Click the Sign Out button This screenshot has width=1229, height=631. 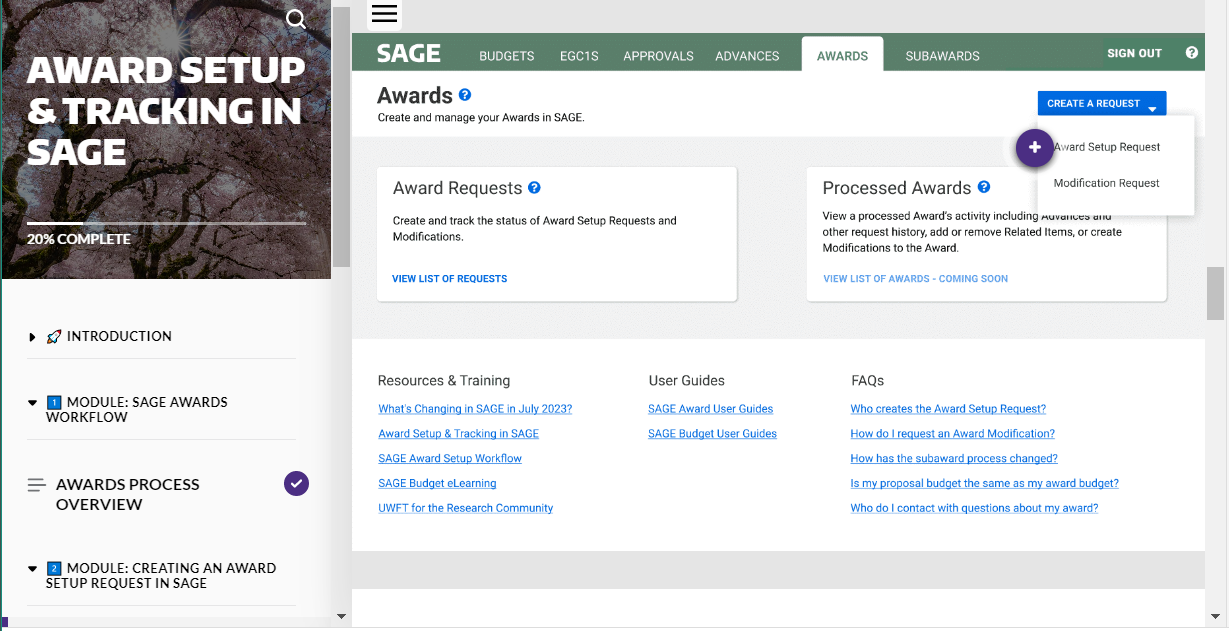[x=1134, y=54]
